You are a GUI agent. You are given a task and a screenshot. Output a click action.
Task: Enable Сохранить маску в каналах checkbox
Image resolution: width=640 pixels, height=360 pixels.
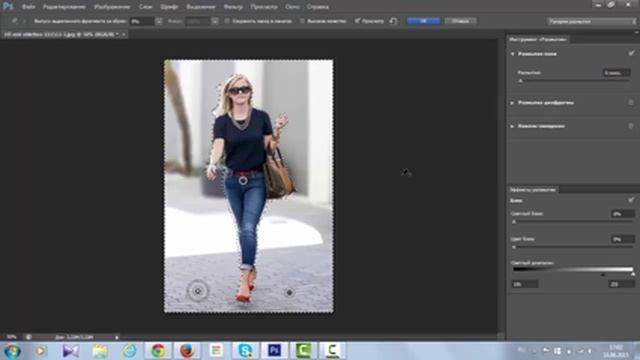tap(227, 21)
